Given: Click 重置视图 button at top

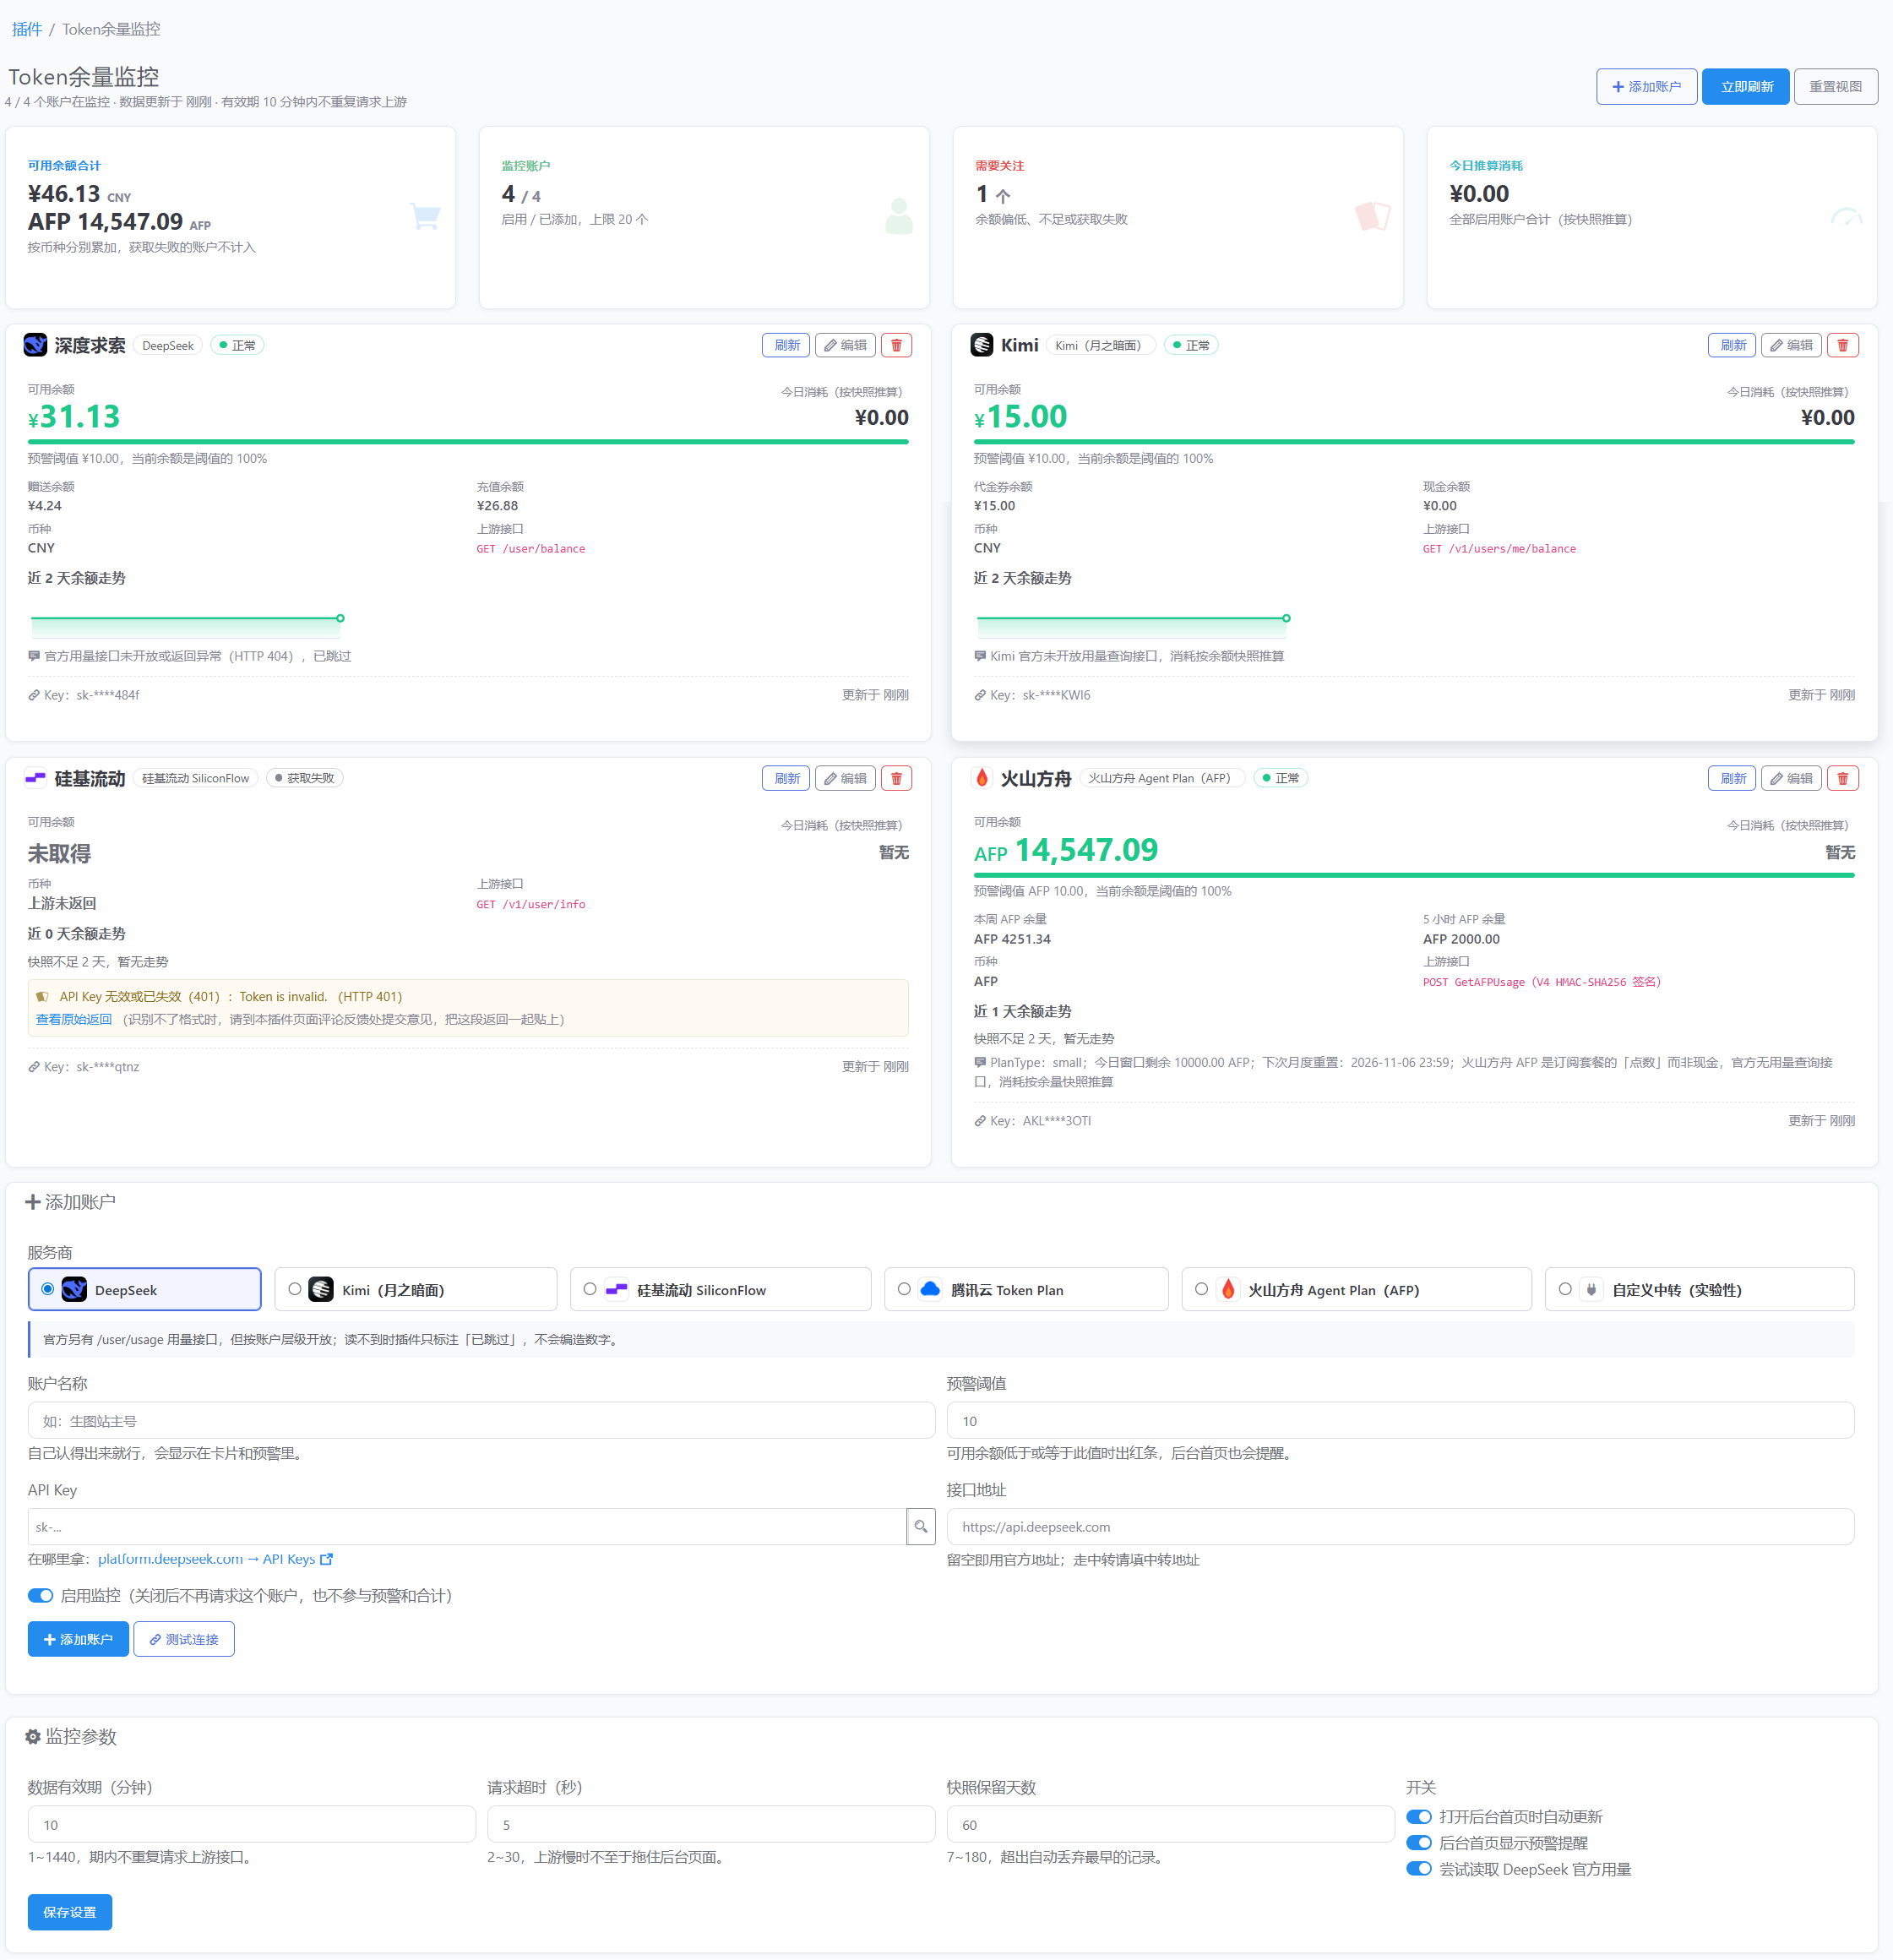Looking at the screenshot, I should (x=1836, y=87).
